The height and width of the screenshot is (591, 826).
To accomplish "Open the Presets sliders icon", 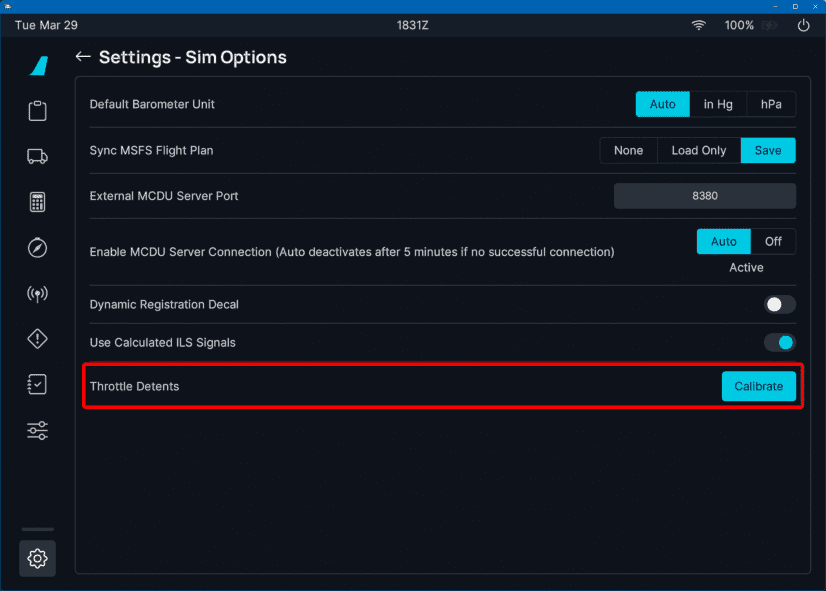I will (x=37, y=431).
